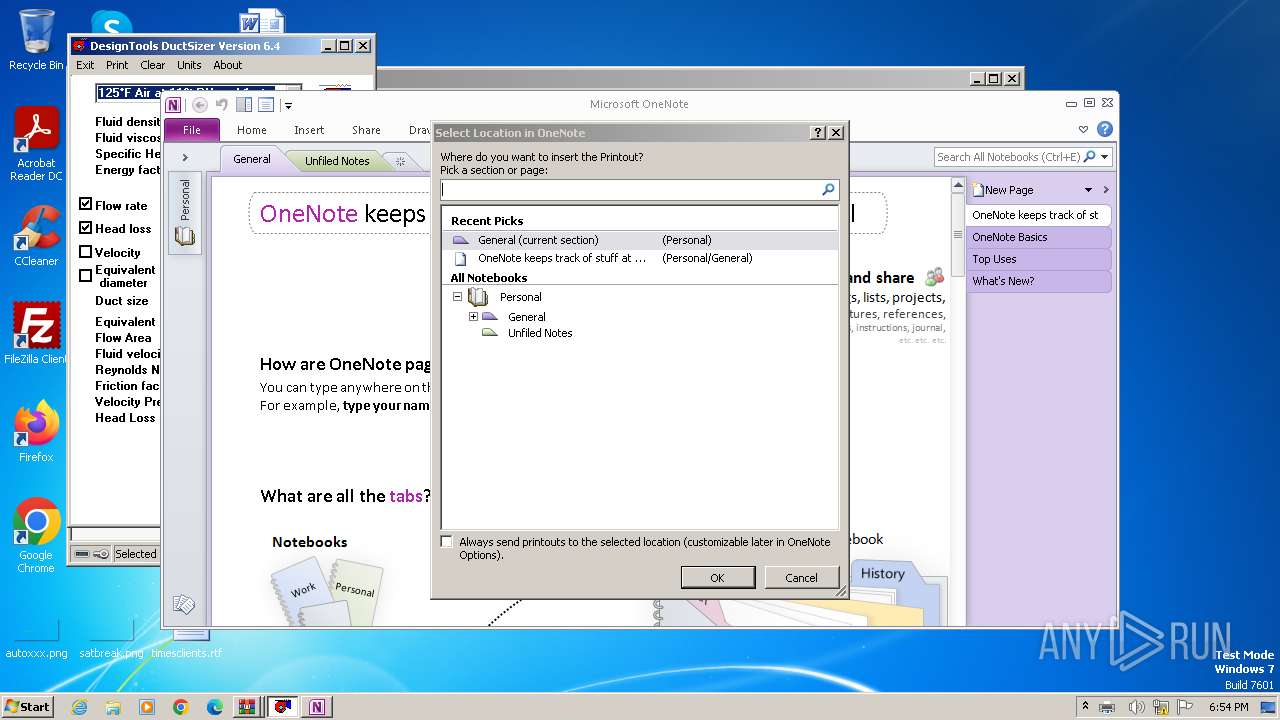
Task: Open Recycle Bin on desktop
Action: [36, 40]
